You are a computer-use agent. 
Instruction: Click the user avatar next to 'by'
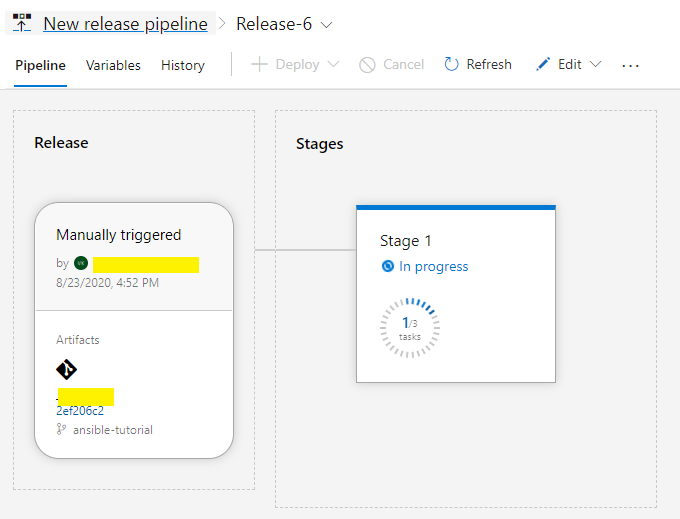click(81, 263)
